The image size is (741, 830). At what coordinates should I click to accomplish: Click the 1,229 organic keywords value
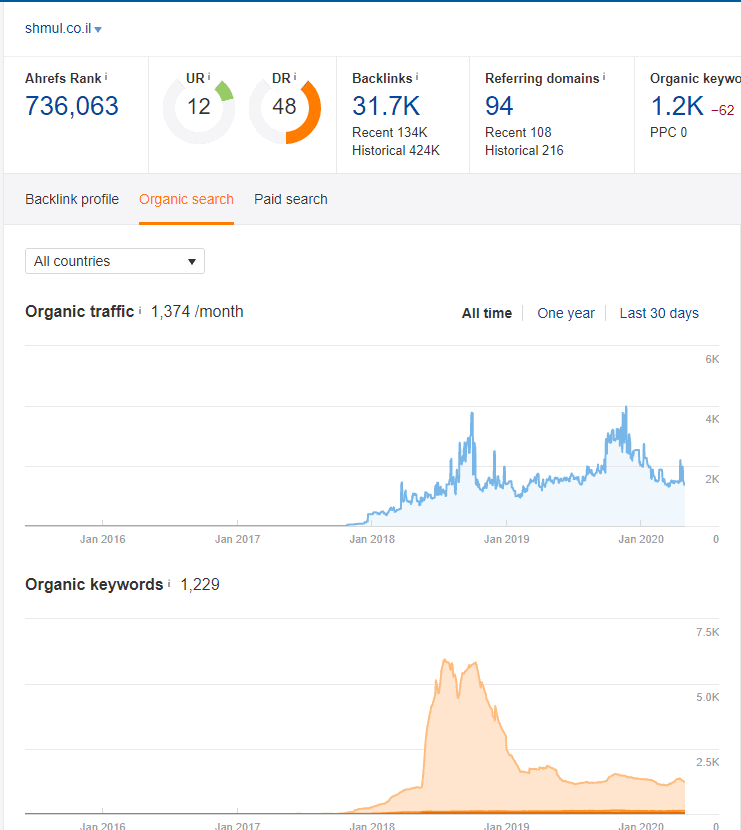200,584
